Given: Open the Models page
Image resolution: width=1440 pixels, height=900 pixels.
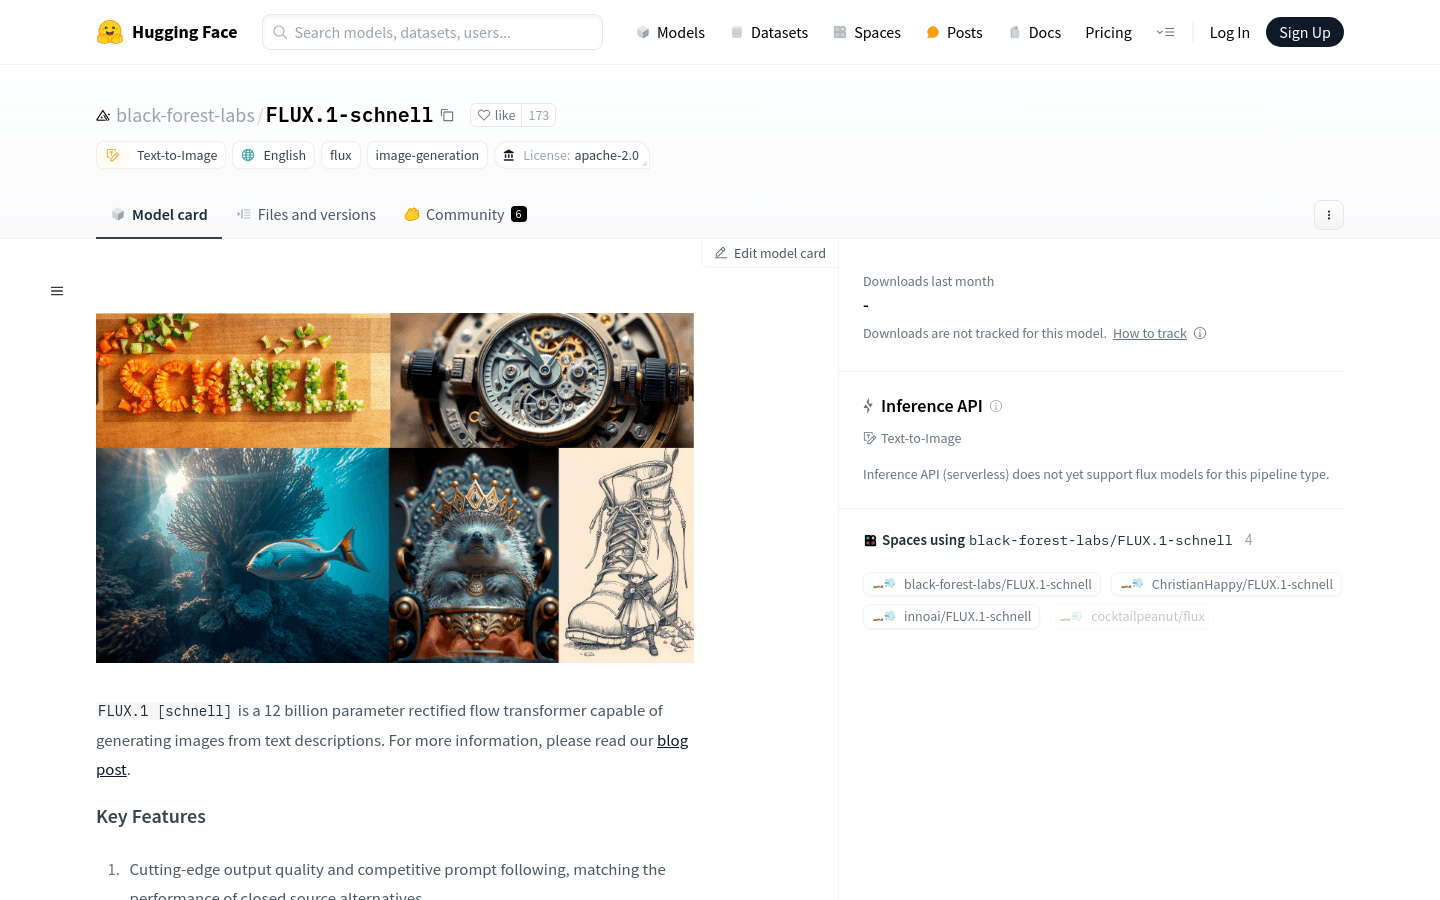Looking at the screenshot, I should click(670, 32).
